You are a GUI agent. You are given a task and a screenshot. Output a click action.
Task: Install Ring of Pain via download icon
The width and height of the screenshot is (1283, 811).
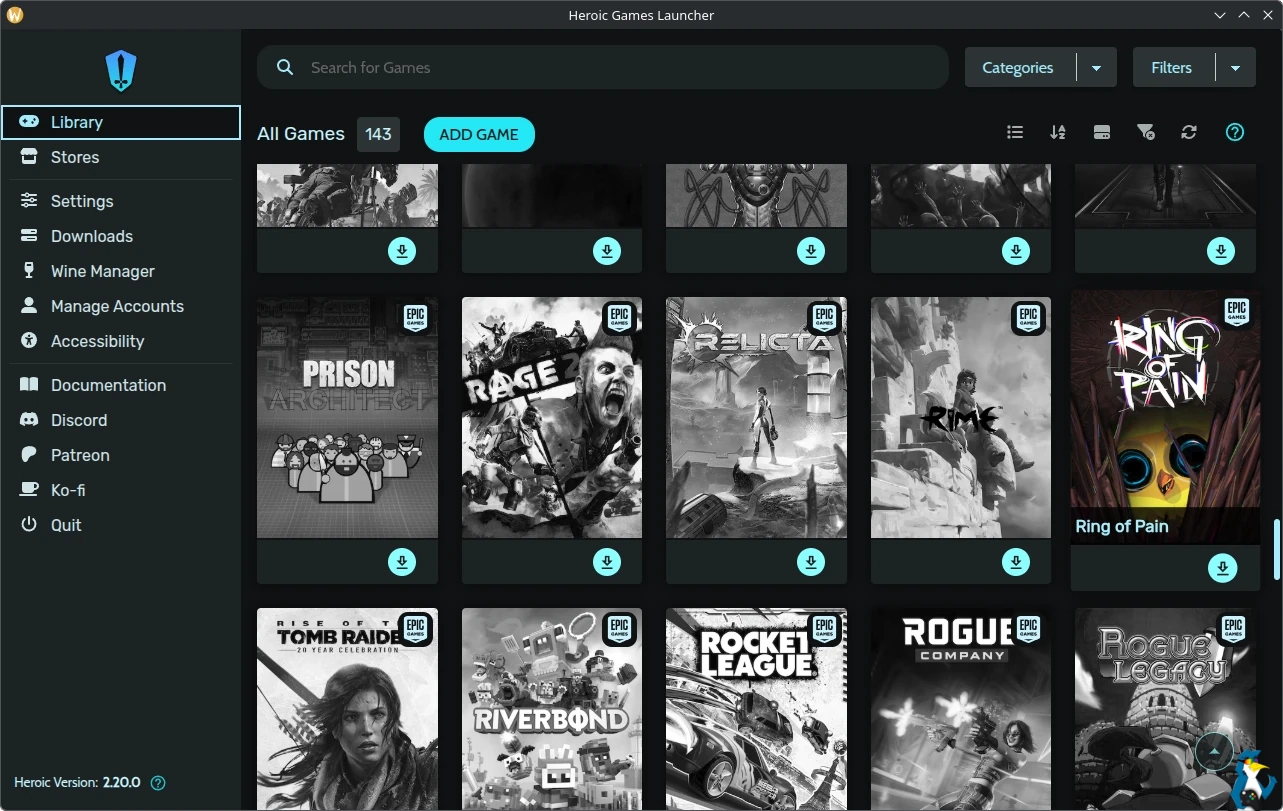(1222, 569)
